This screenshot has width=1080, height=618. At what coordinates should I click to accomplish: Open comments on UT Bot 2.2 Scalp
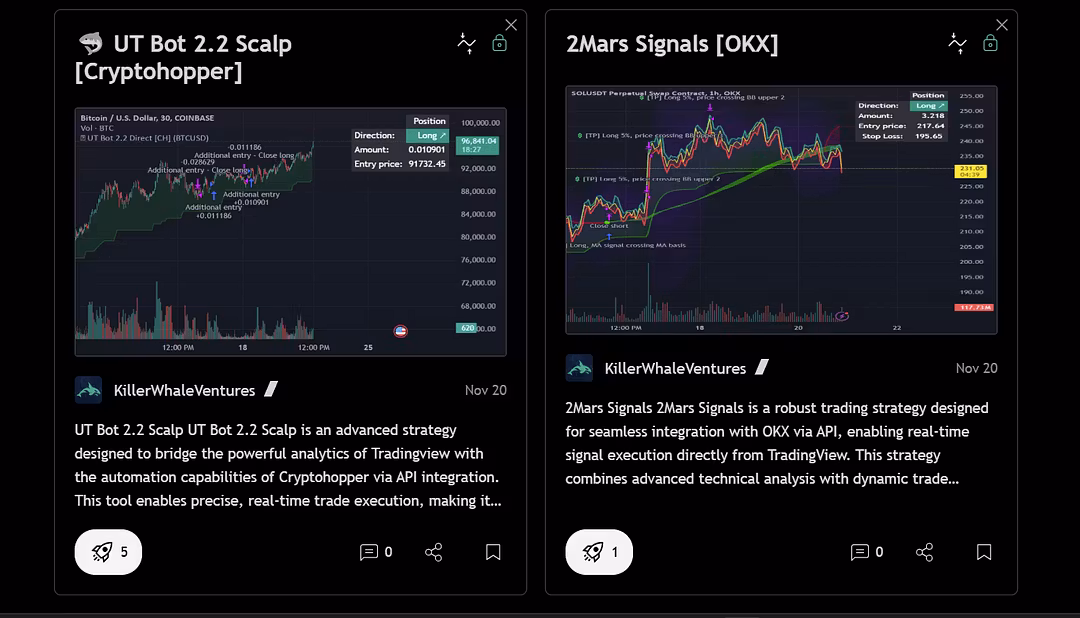coord(376,552)
